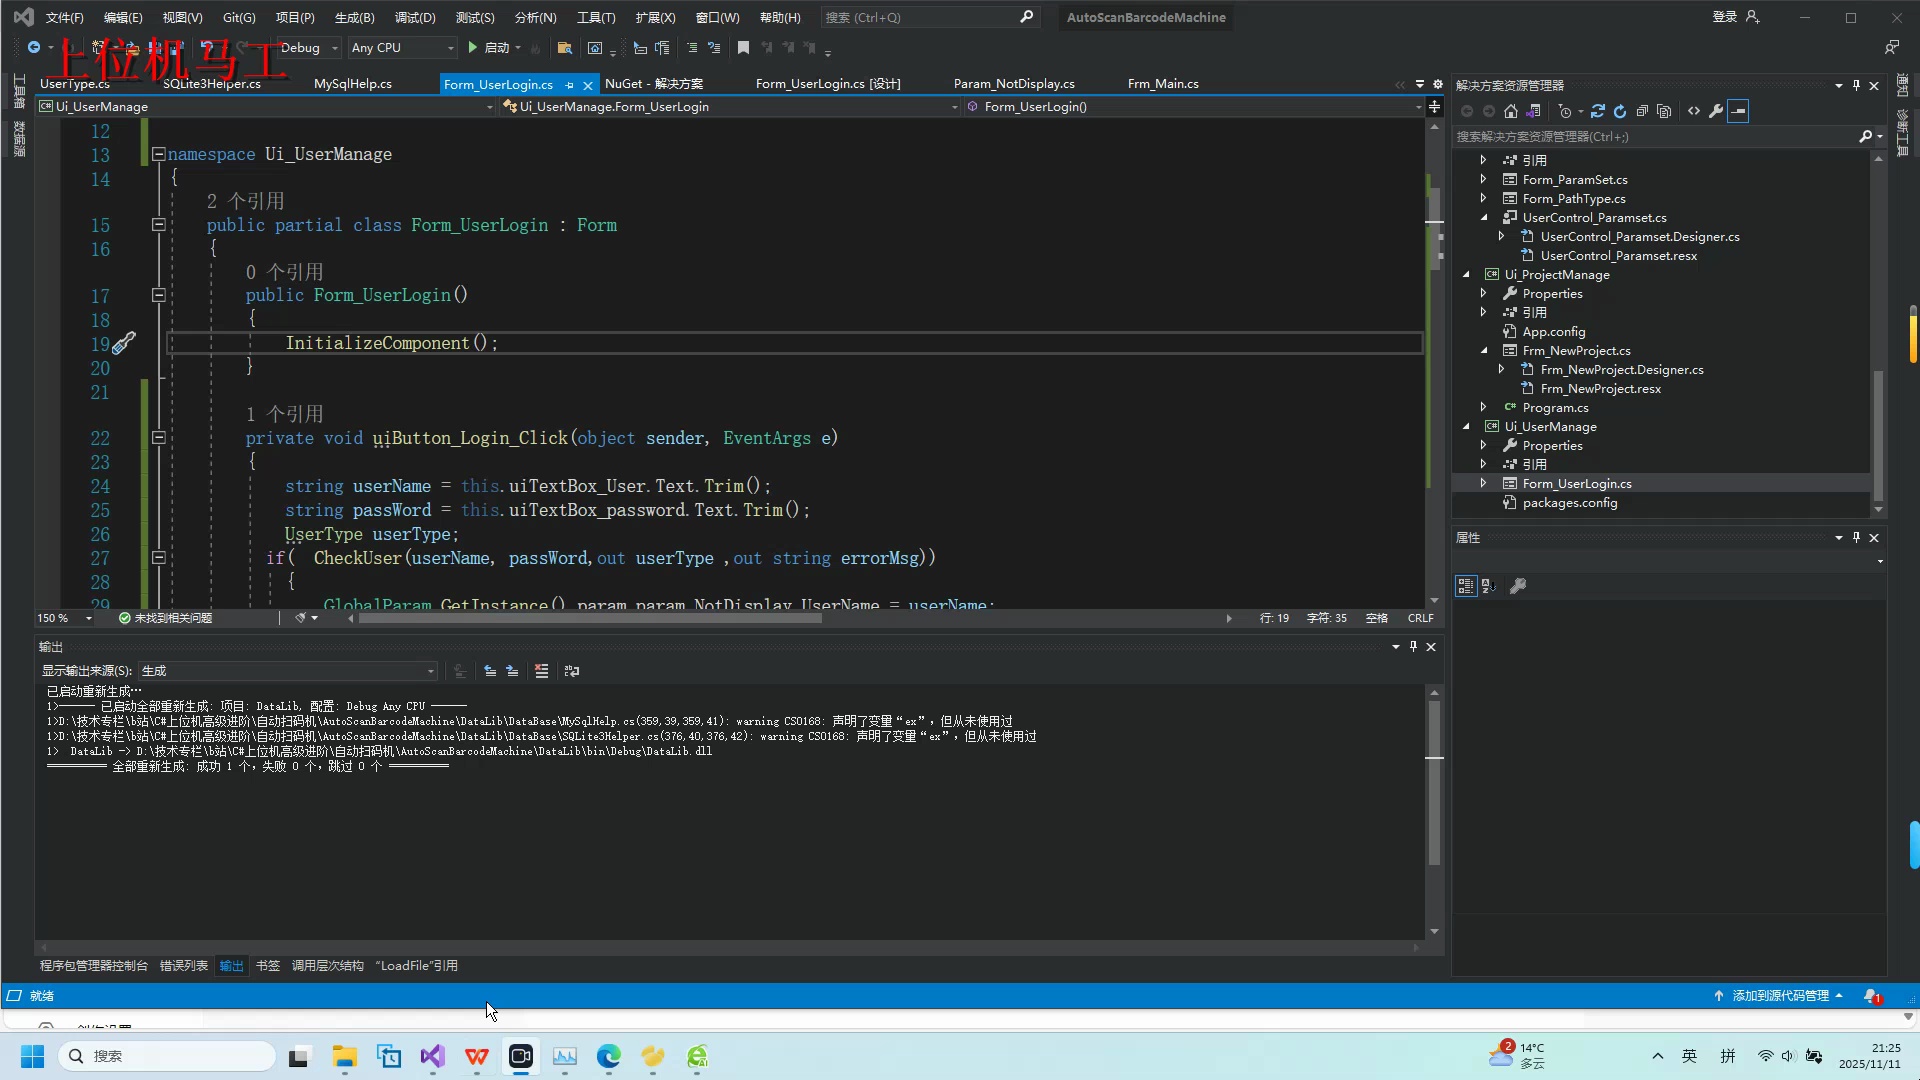The image size is (1920, 1080).
Task: Split the editor window with the plus icon
Action: tap(1435, 107)
